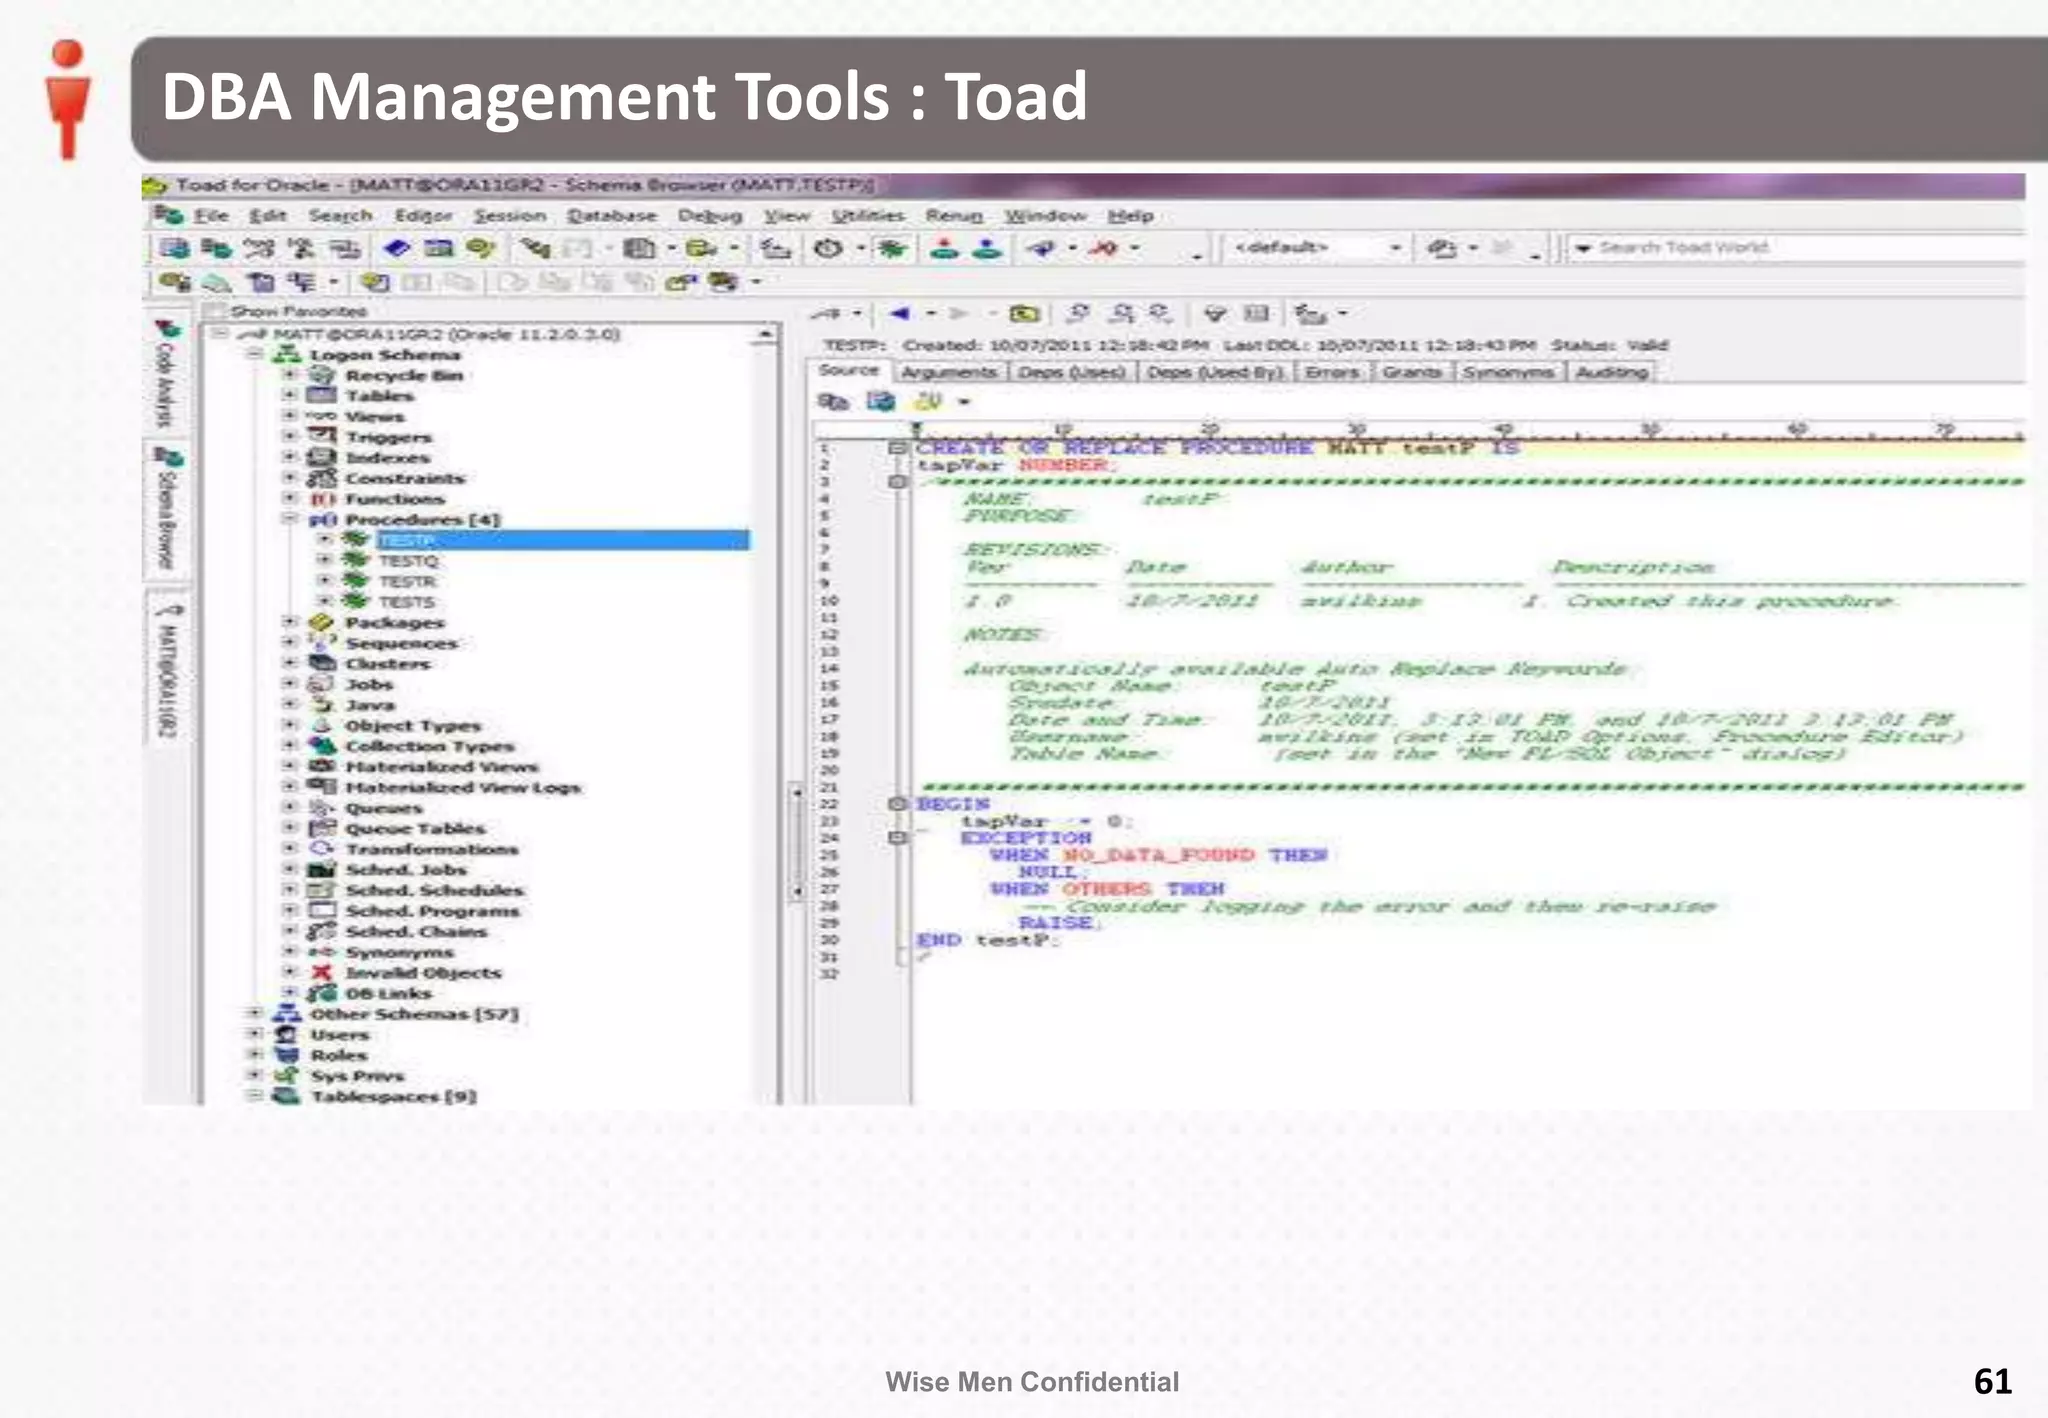Open the Database menu

pyautogui.click(x=612, y=215)
